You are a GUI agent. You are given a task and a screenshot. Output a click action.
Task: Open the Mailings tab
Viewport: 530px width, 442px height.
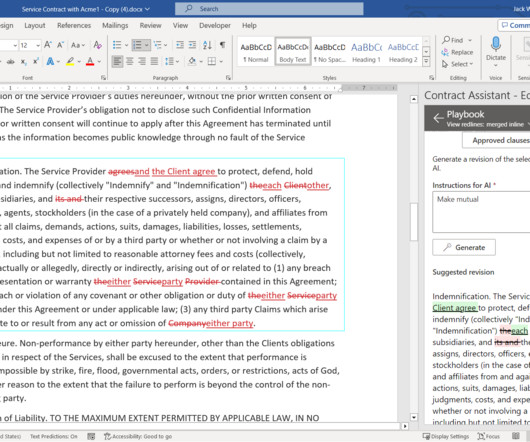click(x=115, y=26)
